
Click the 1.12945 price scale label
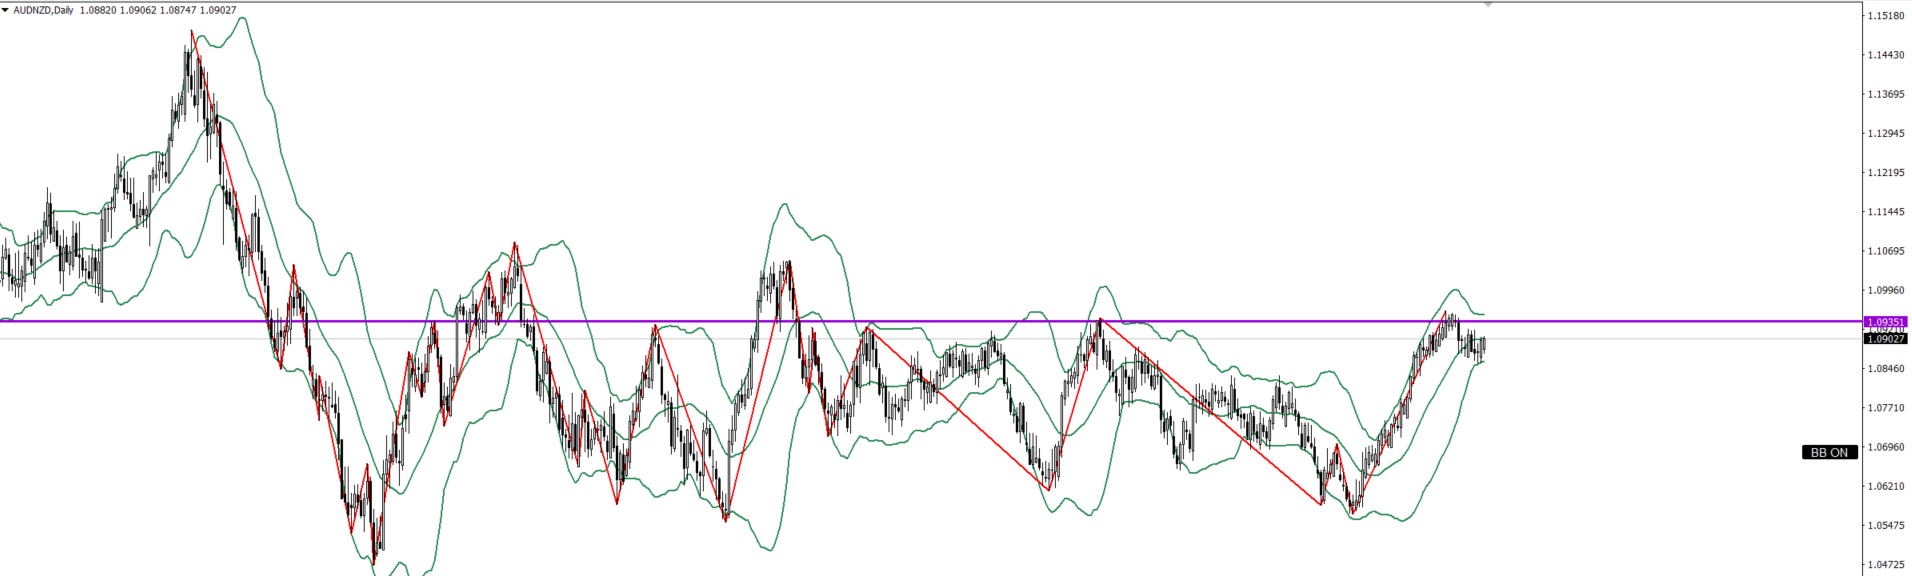coord(1885,133)
